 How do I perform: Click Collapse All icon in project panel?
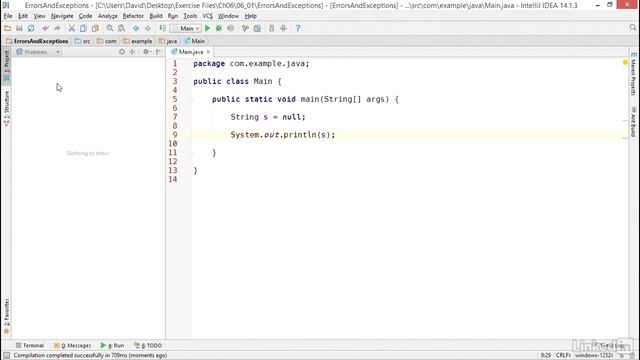132,52
